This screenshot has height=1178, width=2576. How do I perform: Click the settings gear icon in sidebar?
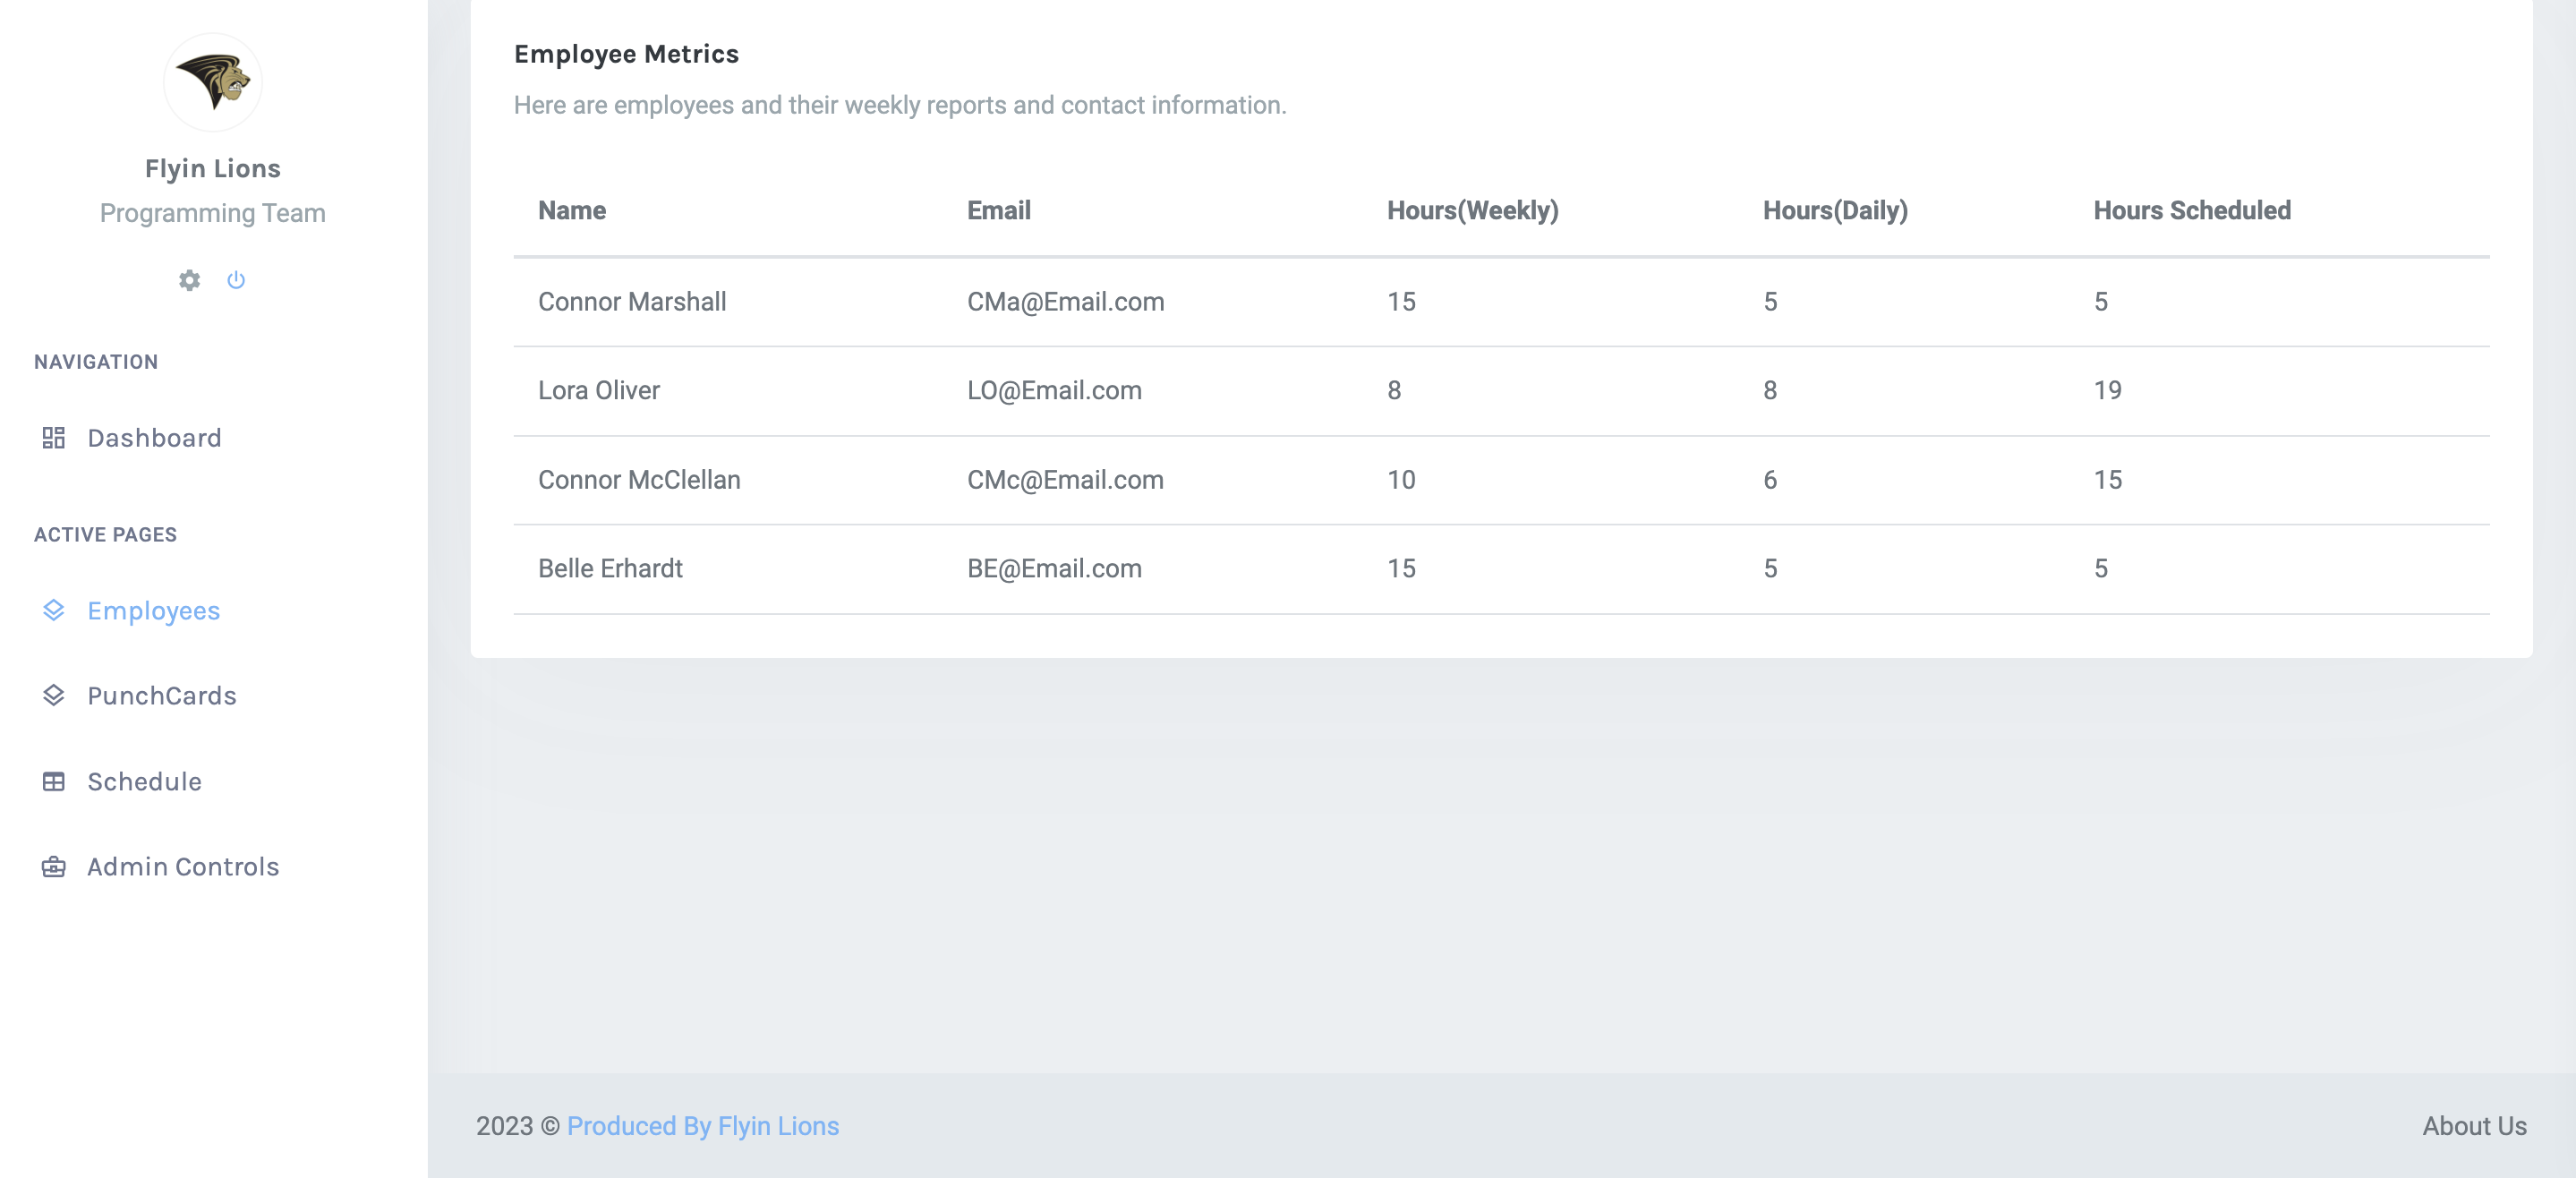189,280
